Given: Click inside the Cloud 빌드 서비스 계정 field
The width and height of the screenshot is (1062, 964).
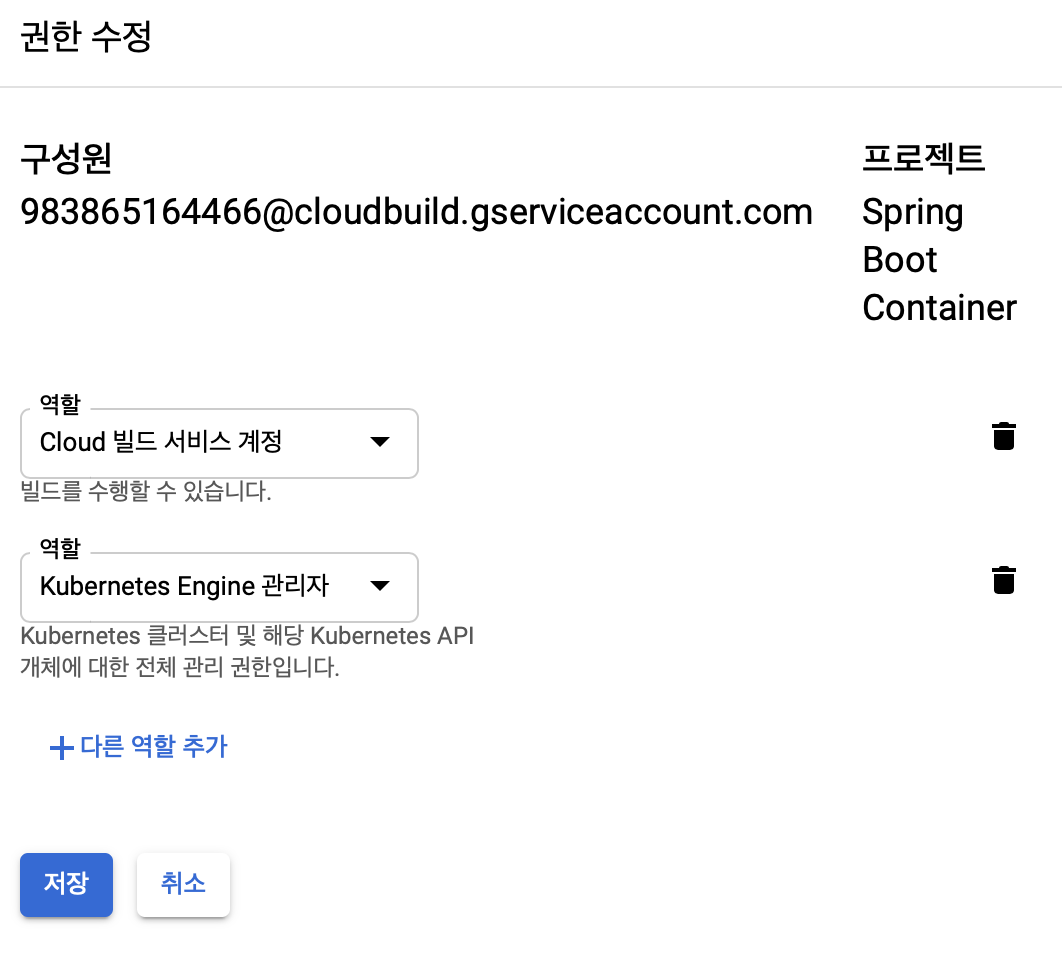Looking at the screenshot, I should click(x=180, y=443).
